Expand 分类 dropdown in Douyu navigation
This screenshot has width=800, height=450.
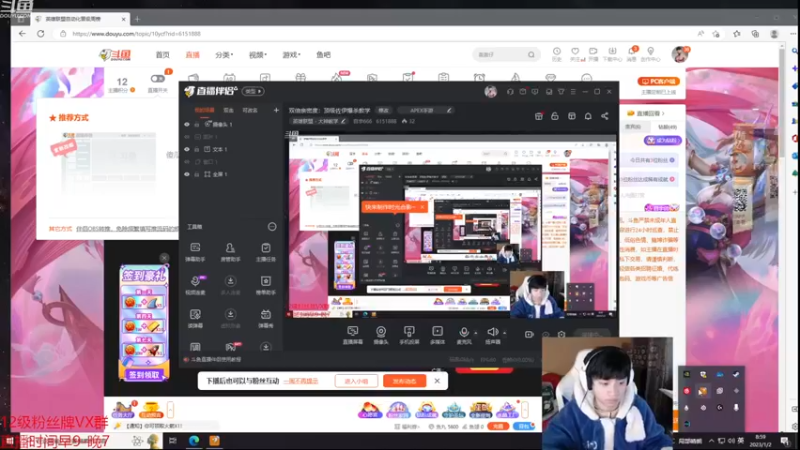[x=224, y=55]
